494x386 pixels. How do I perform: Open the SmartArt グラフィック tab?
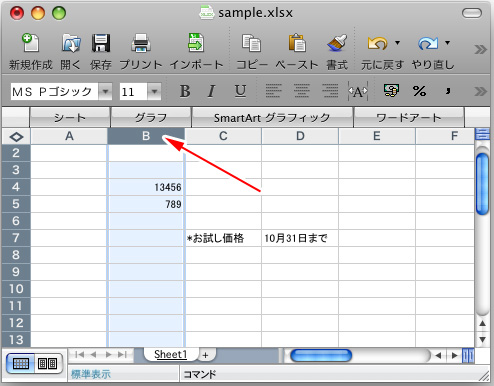(x=272, y=117)
